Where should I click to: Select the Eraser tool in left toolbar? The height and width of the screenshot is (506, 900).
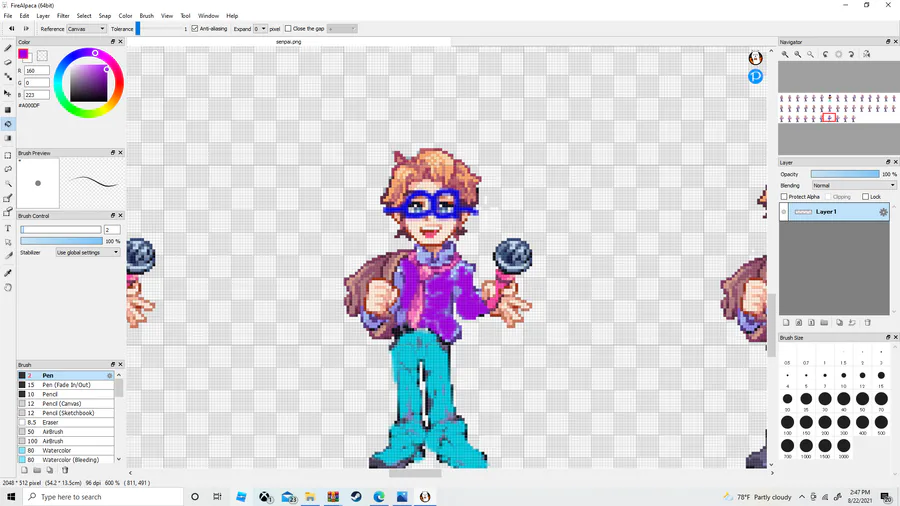click(x=8, y=63)
